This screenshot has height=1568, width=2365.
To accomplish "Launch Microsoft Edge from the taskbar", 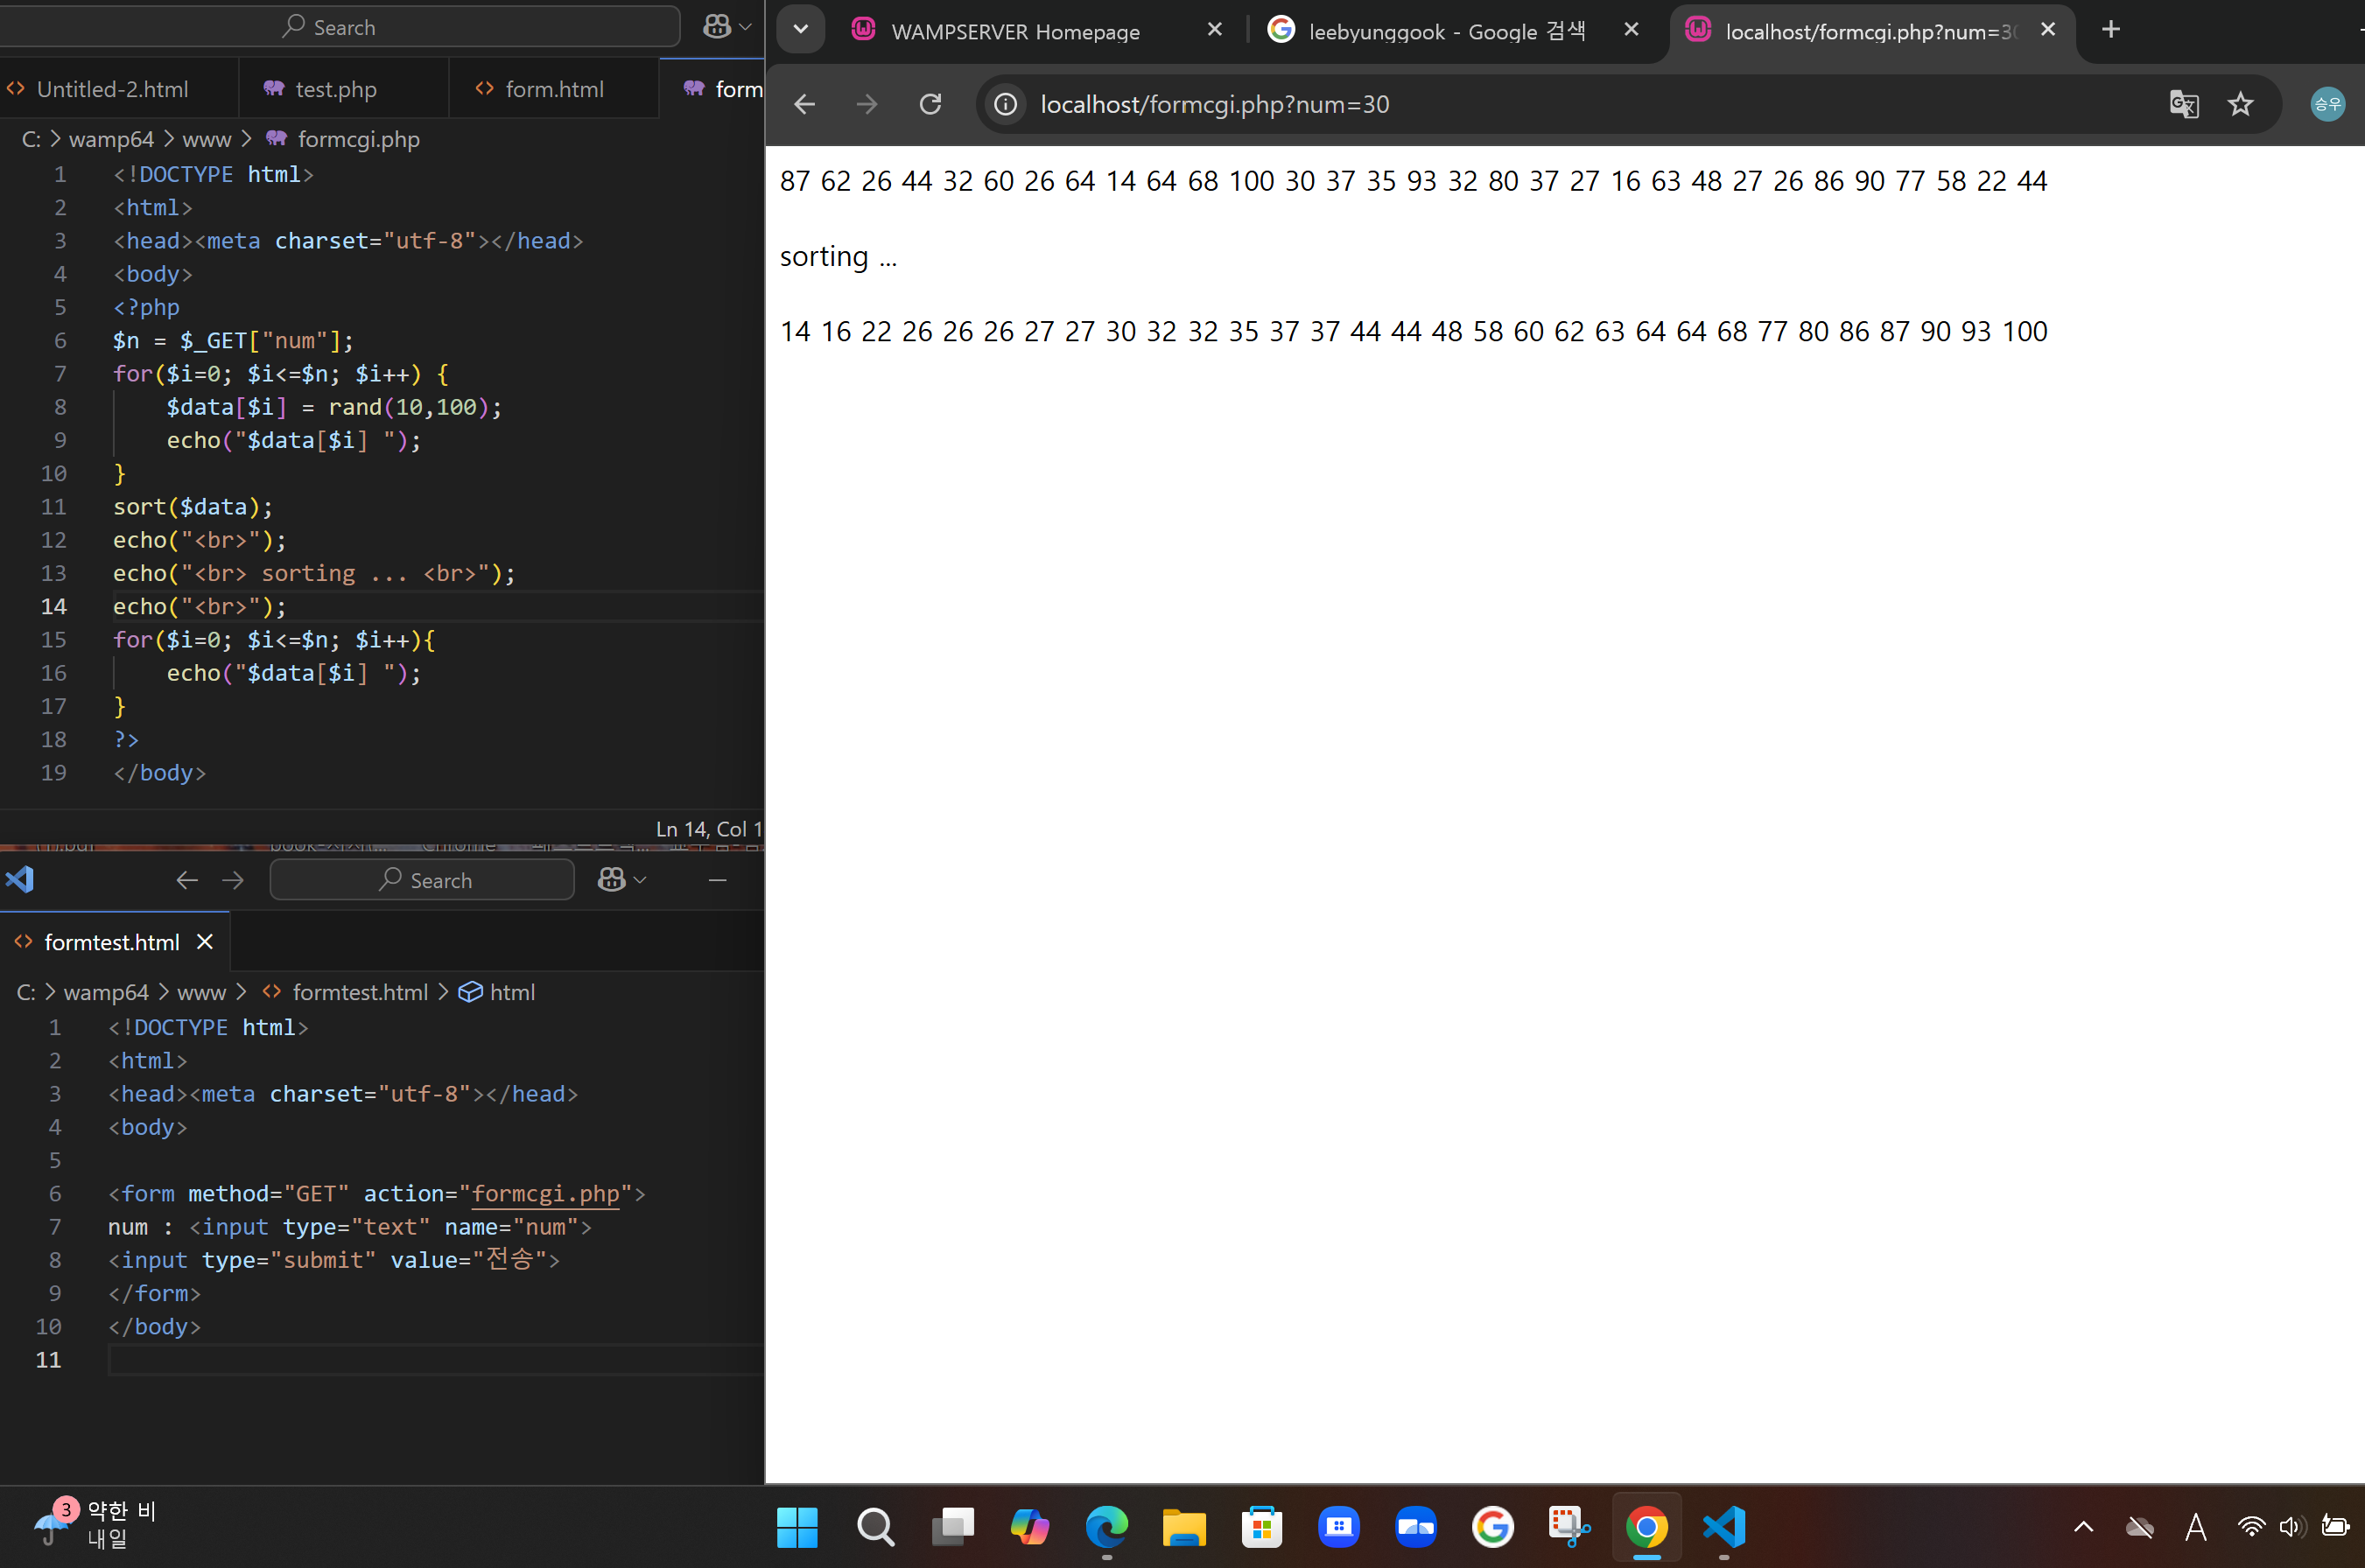I will click(x=1107, y=1527).
